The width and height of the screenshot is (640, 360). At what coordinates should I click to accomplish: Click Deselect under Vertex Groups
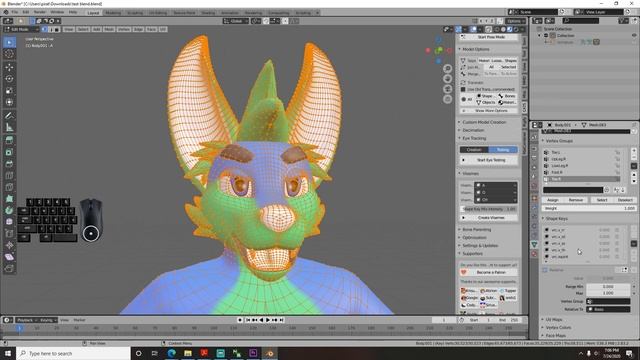pyautogui.click(x=625, y=200)
